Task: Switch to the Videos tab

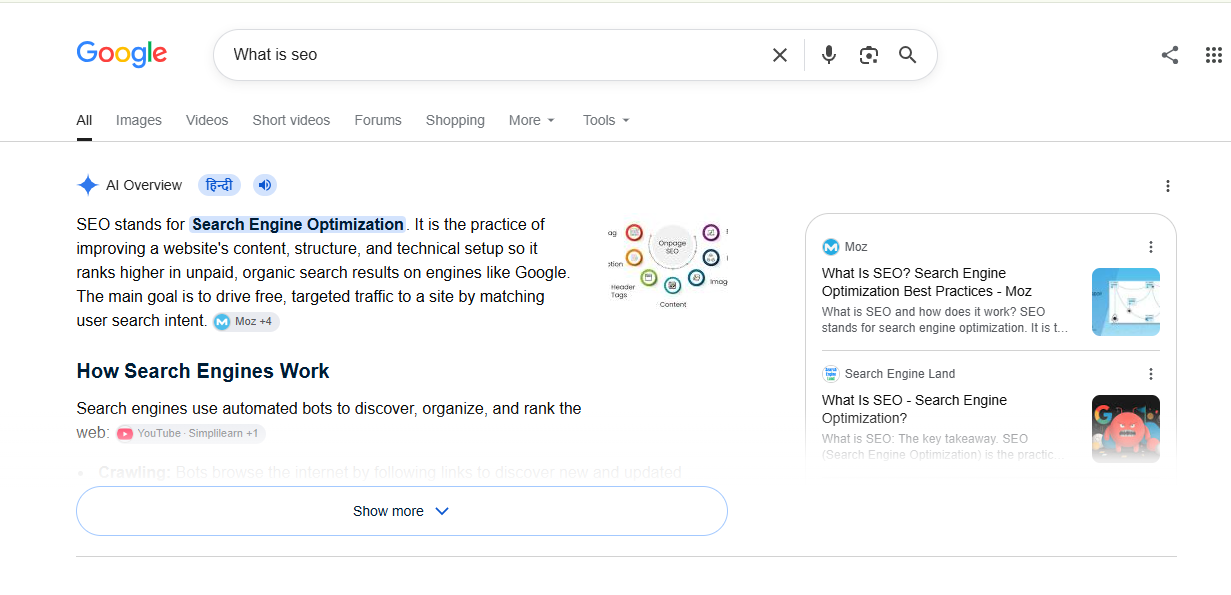Action: coord(207,120)
